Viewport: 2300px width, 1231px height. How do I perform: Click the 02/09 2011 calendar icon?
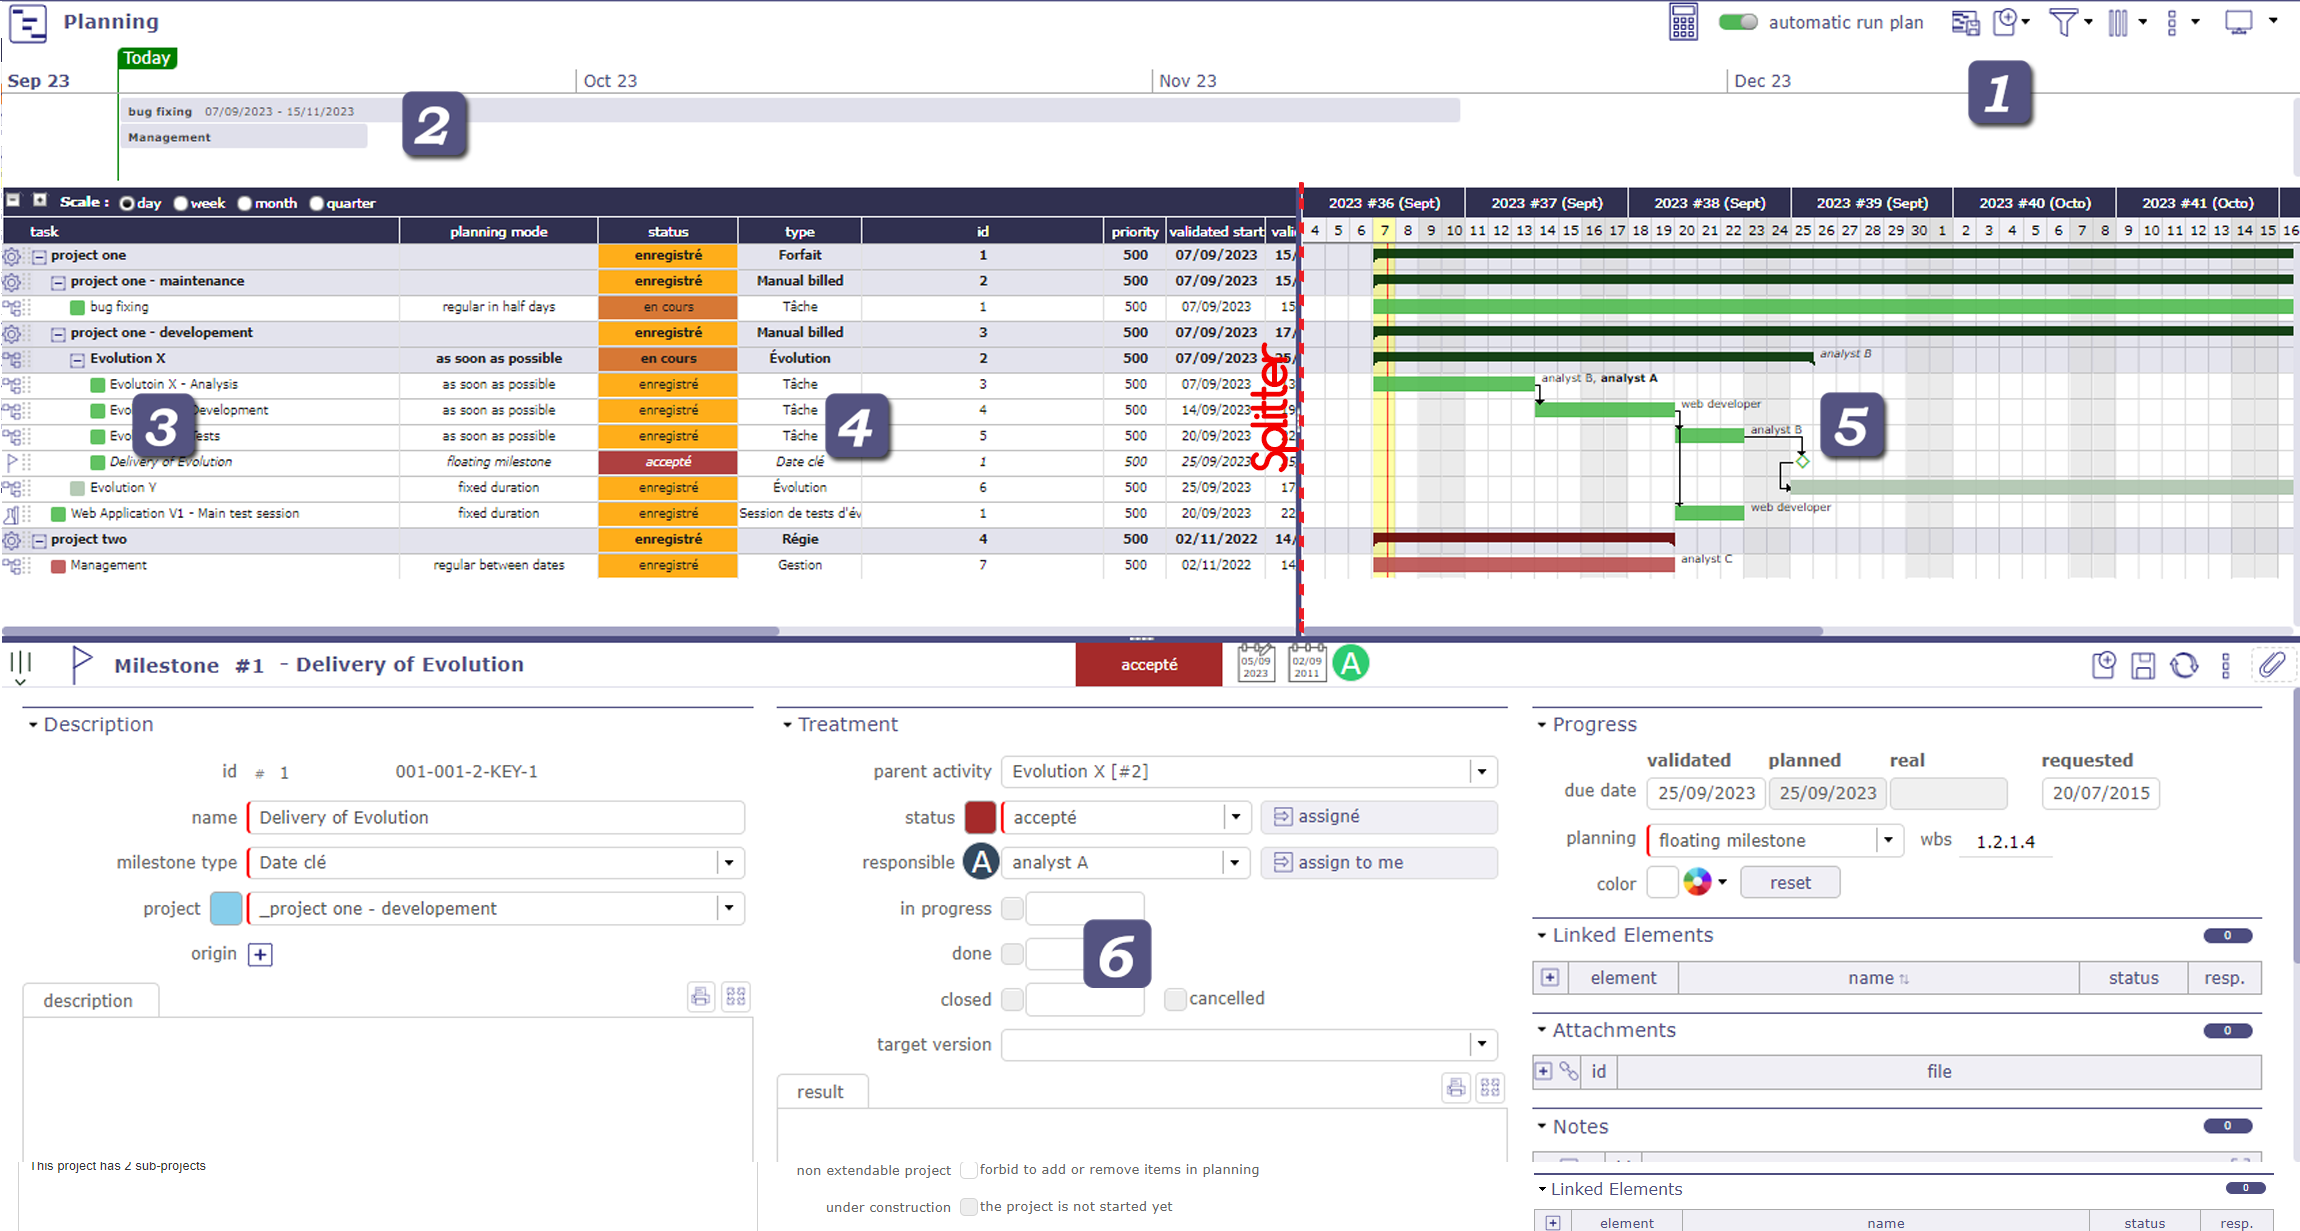(x=1307, y=663)
